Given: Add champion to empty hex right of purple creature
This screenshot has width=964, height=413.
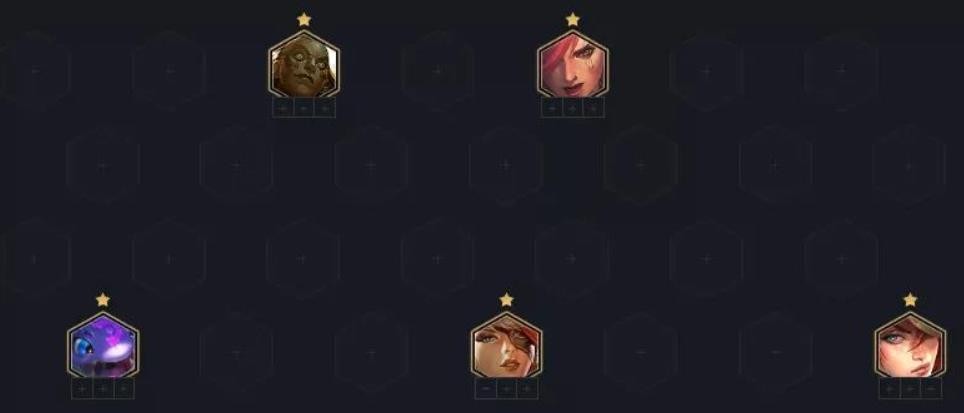Looking at the screenshot, I should 236,353.
